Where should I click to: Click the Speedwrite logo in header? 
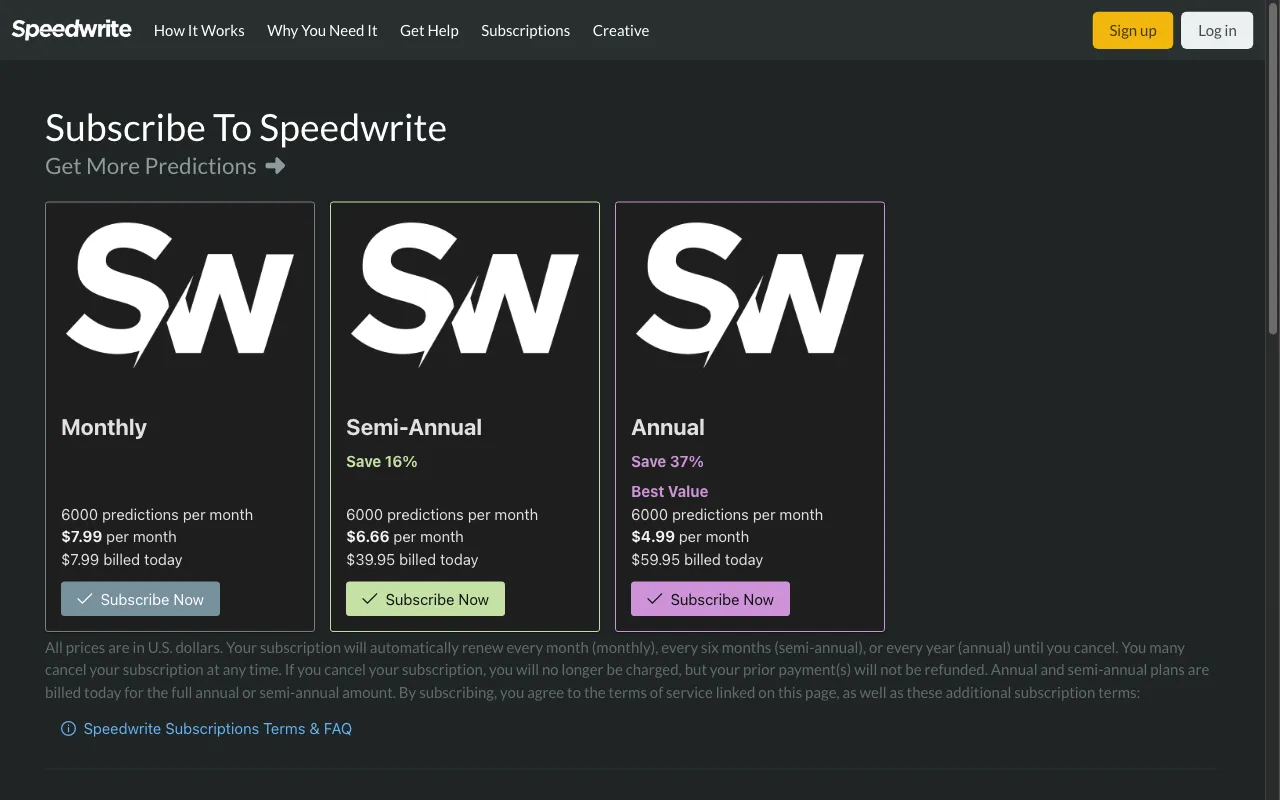coord(72,30)
